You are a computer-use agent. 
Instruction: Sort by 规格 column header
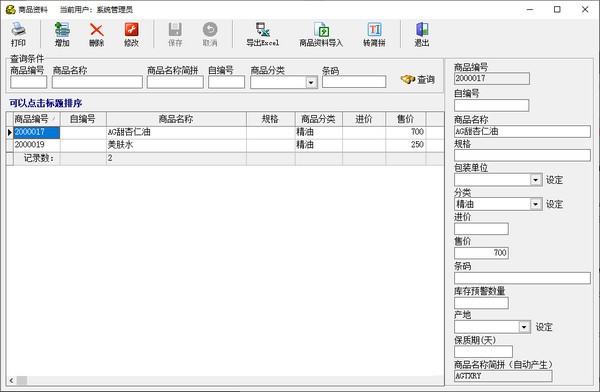[x=271, y=119]
